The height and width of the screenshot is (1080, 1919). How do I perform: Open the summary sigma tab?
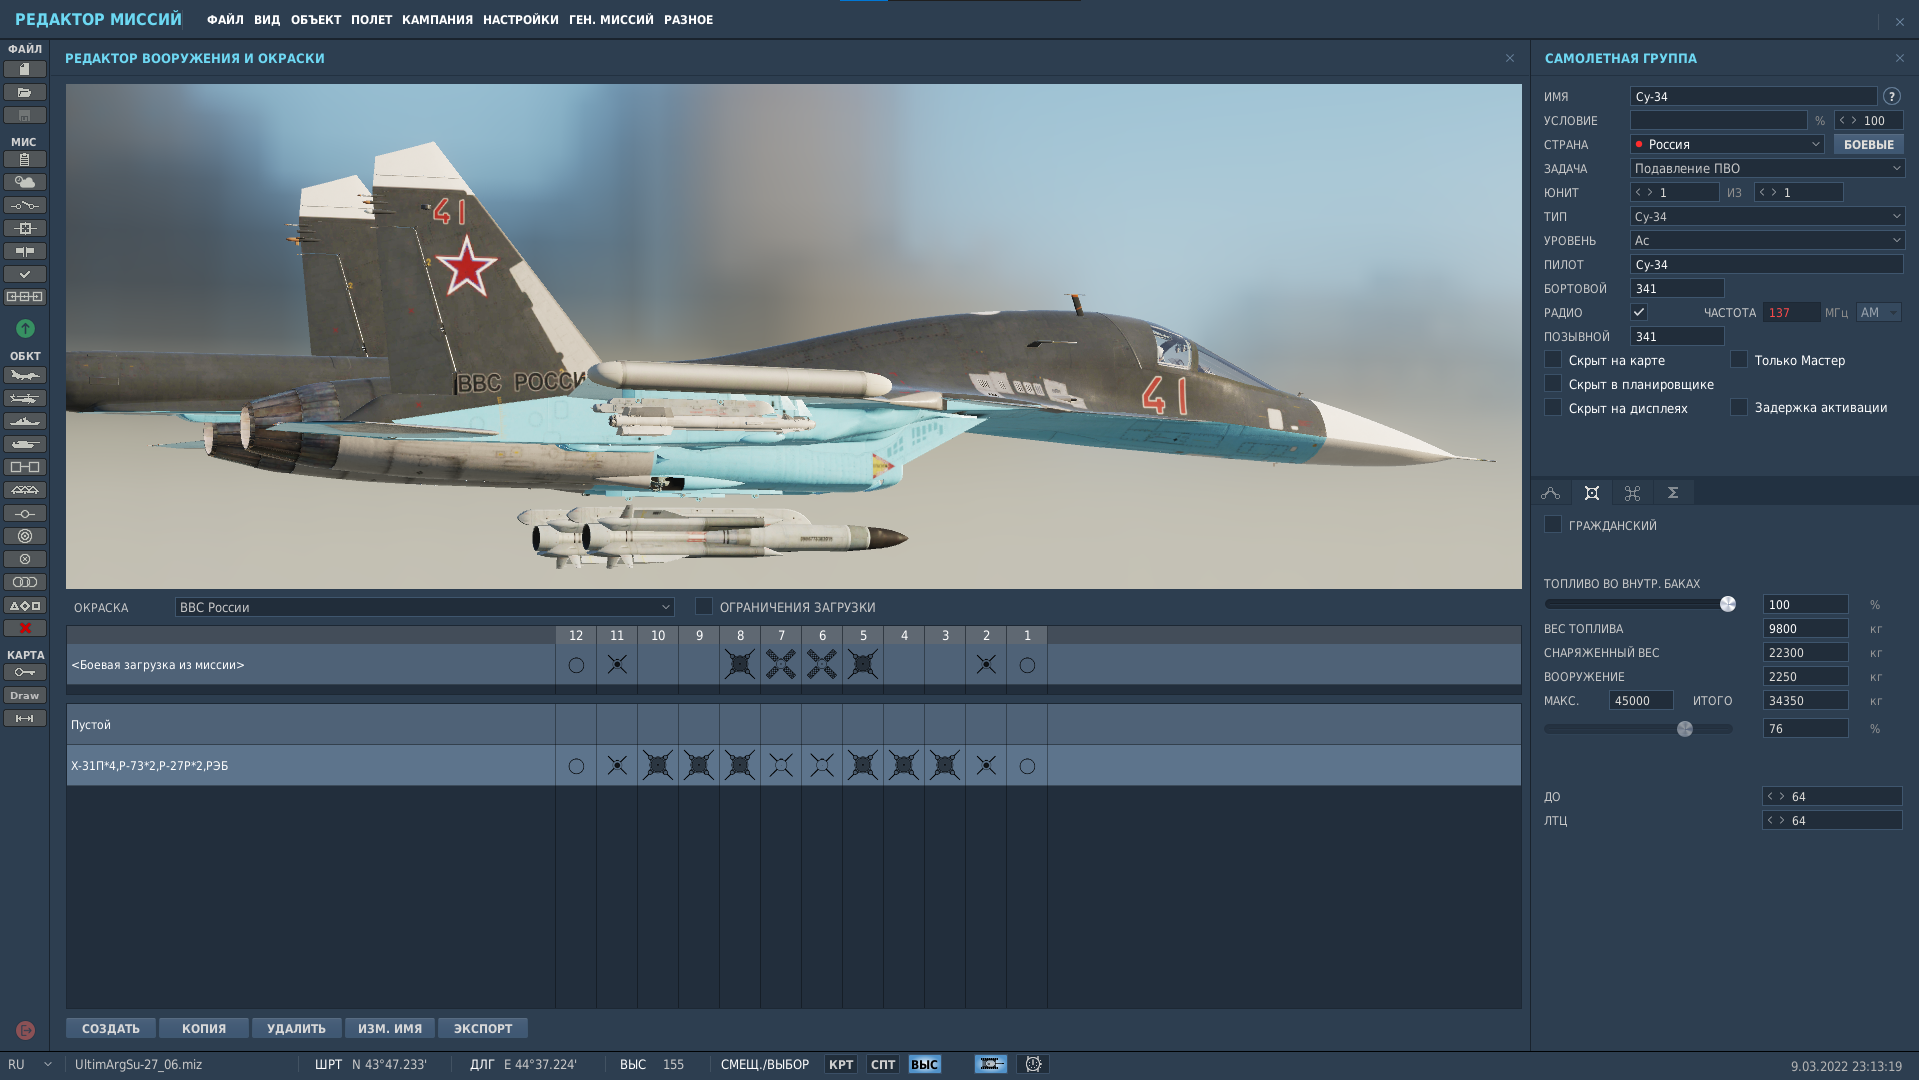tap(1673, 493)
